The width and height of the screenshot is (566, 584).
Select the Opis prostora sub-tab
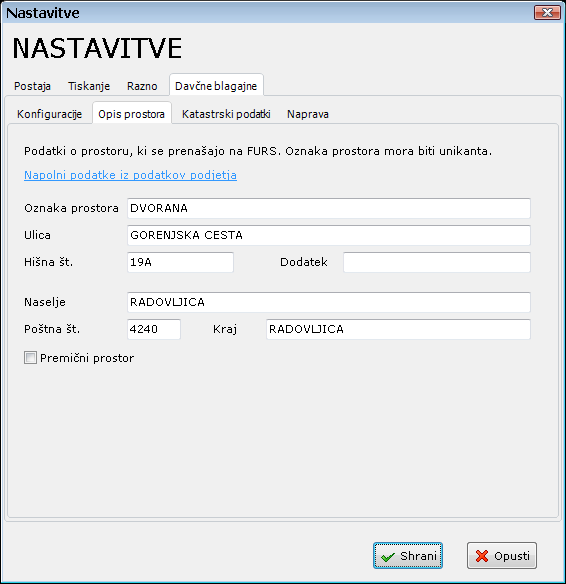[131, 113]
